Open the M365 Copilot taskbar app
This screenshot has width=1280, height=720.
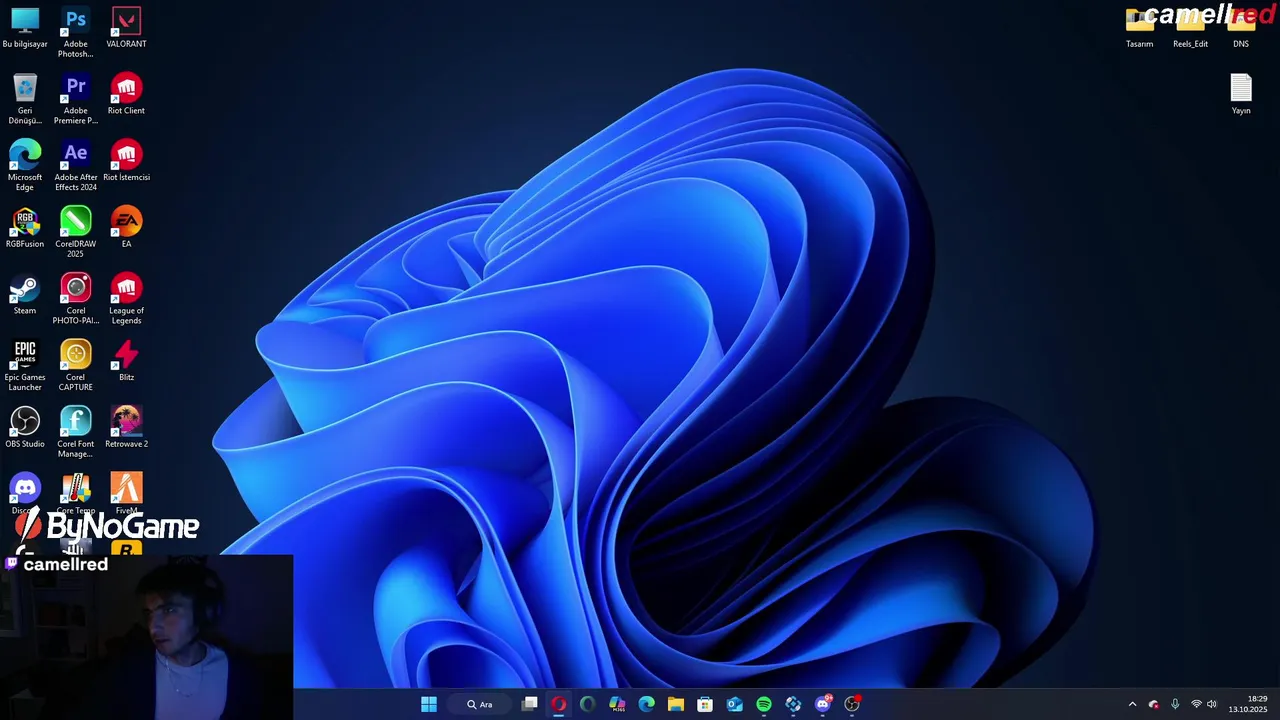(x=617, y=704)
